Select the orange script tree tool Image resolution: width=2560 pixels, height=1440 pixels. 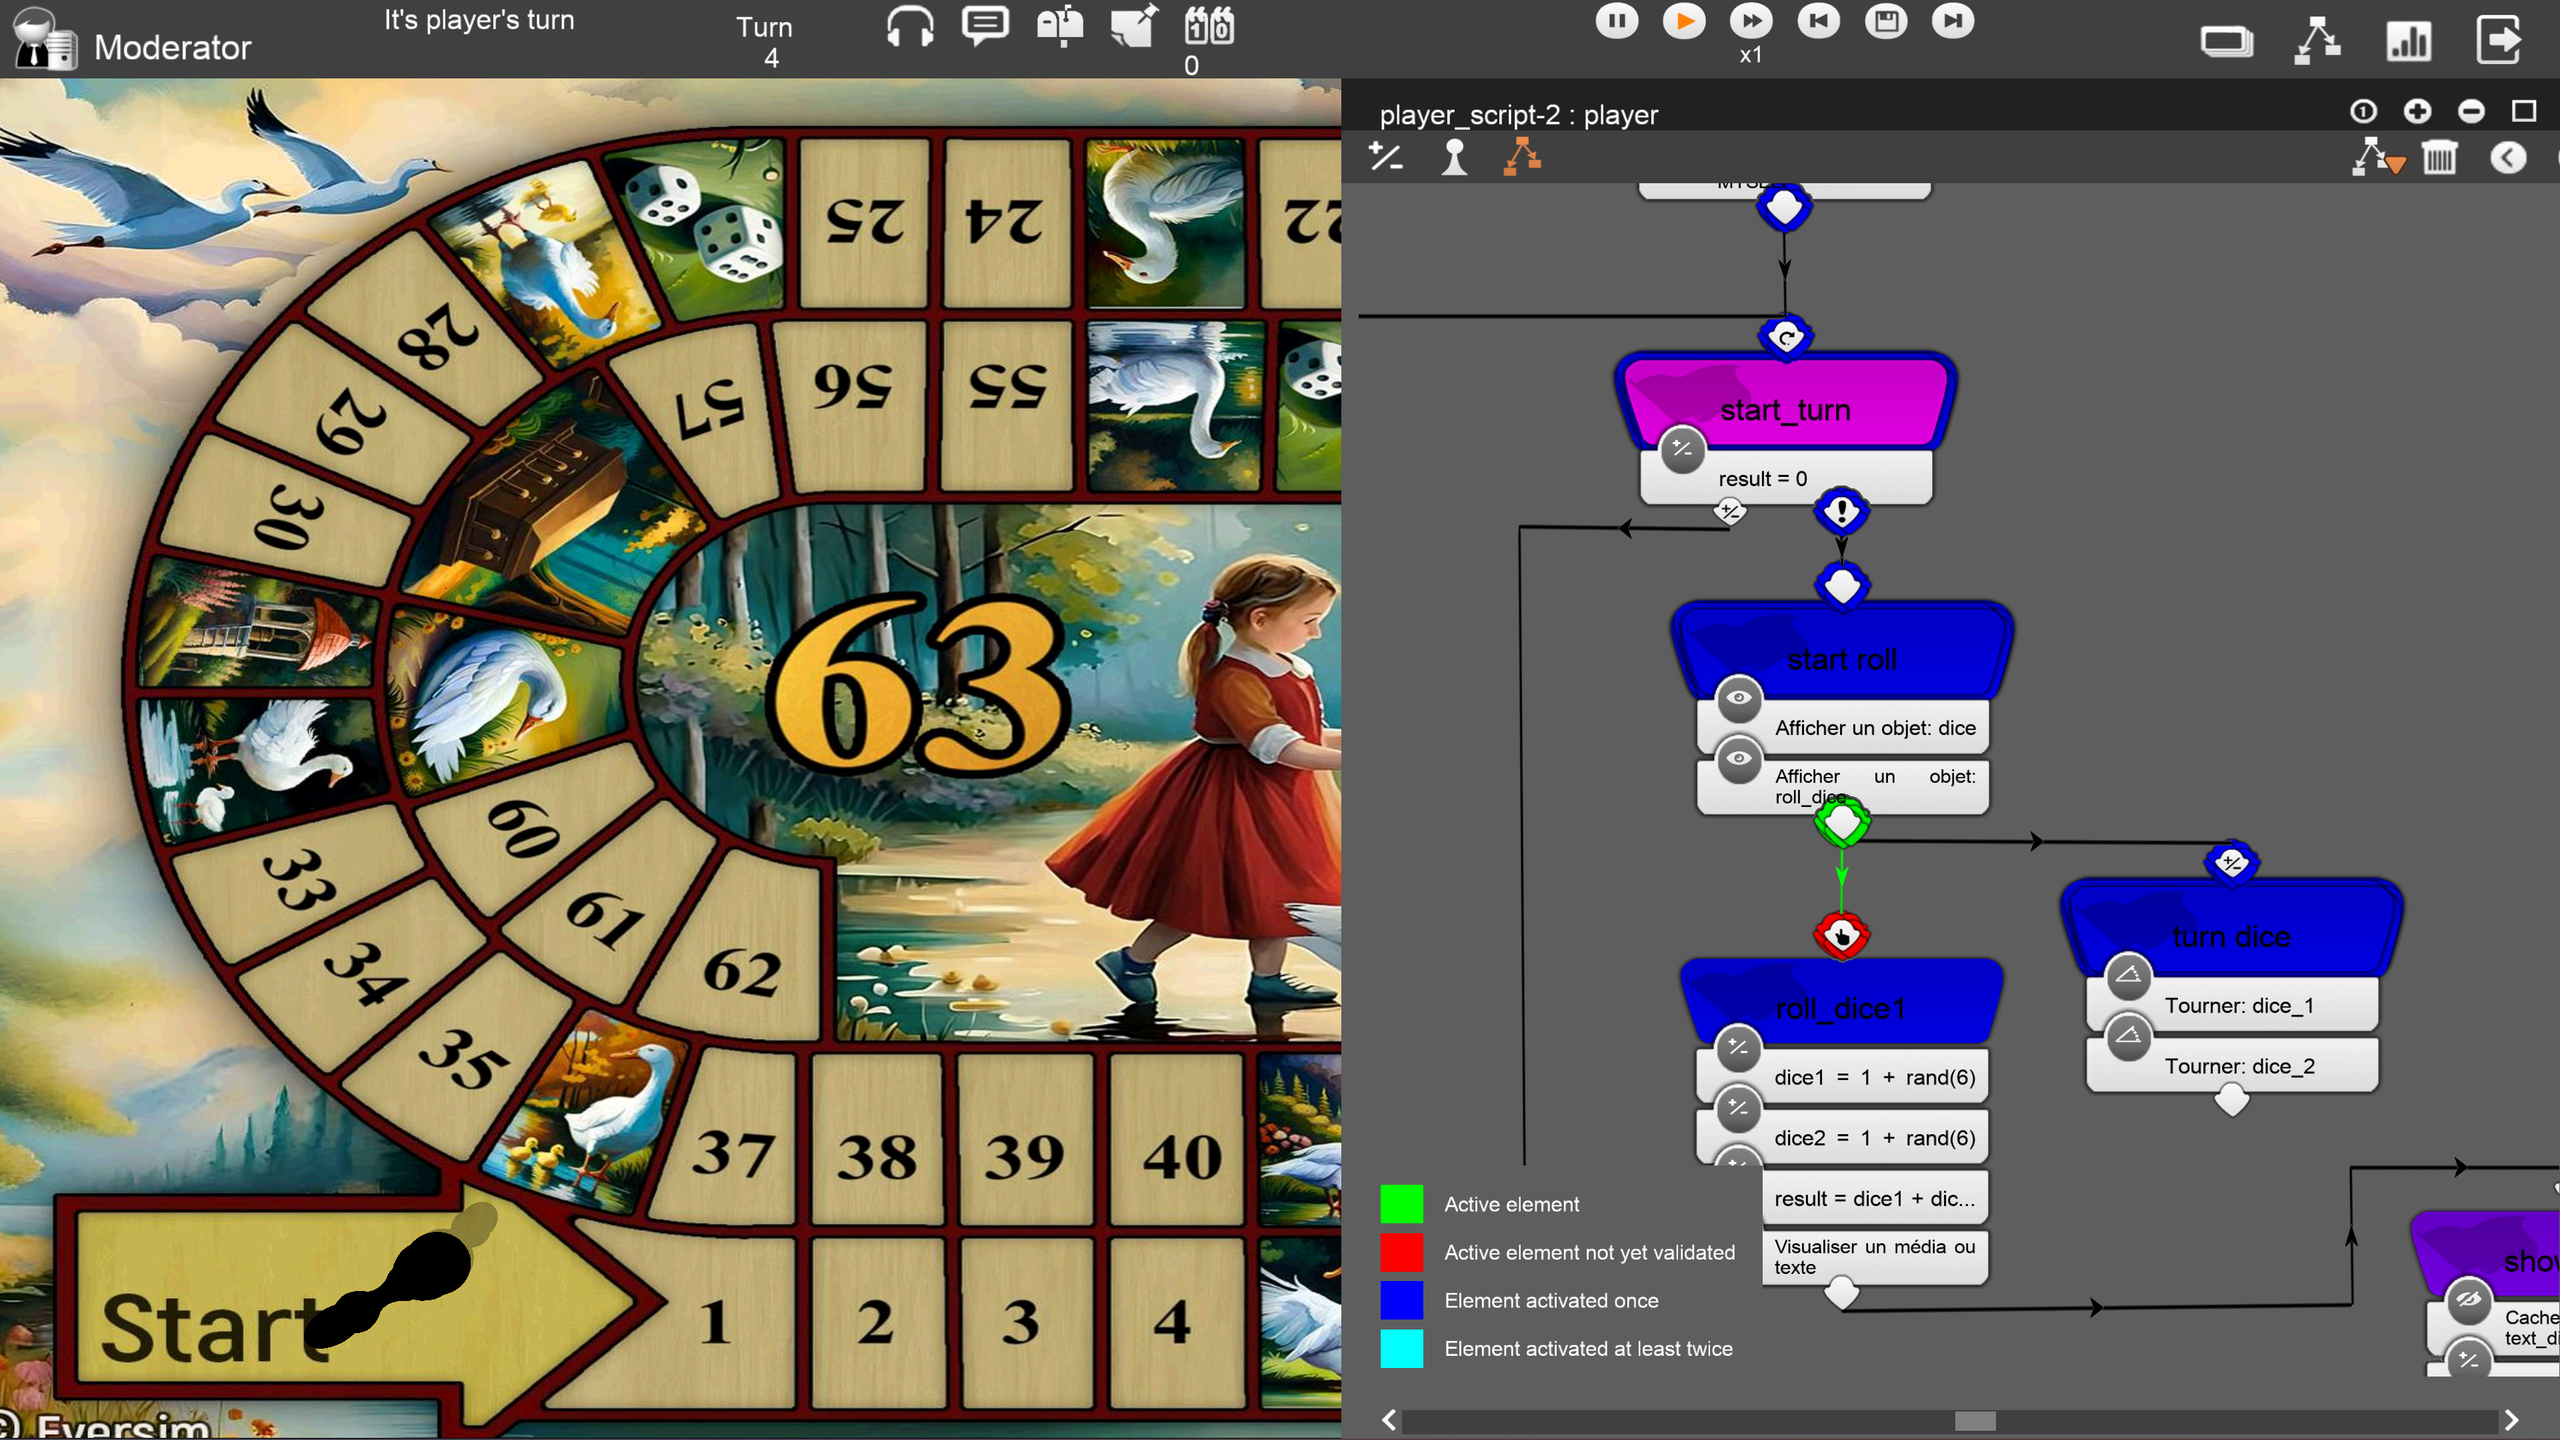coord(1522,157)
